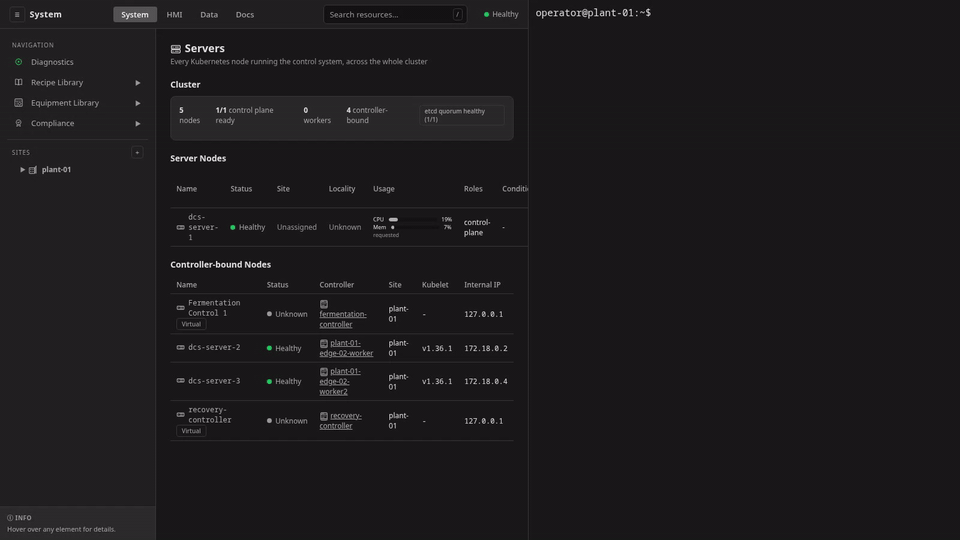Click the Mem usage bar for dcs-server-1

414,227
